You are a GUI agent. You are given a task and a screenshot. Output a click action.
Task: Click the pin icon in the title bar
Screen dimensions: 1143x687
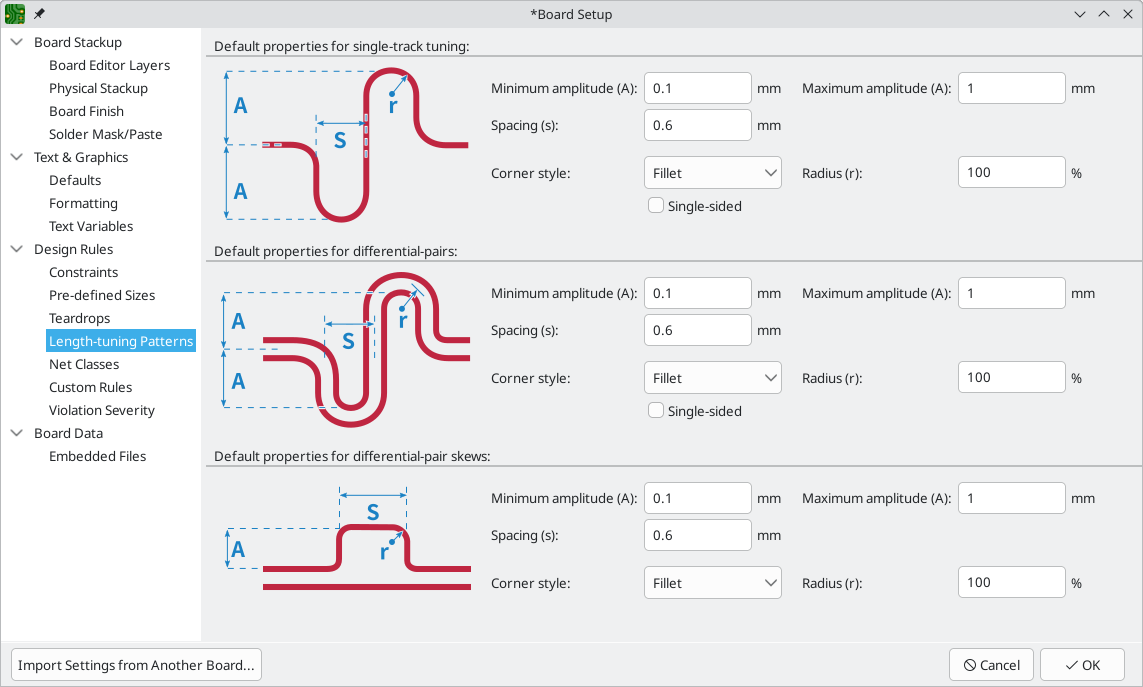[38, 14]
